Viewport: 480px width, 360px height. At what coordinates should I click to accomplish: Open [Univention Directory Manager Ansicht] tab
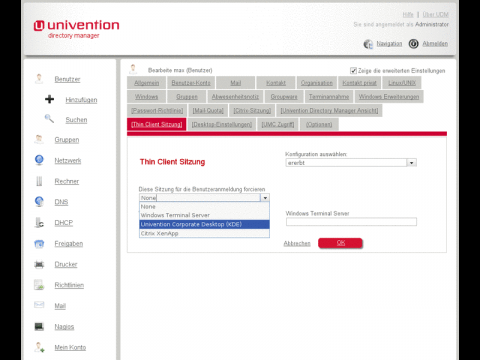click(x=329, y=110)
